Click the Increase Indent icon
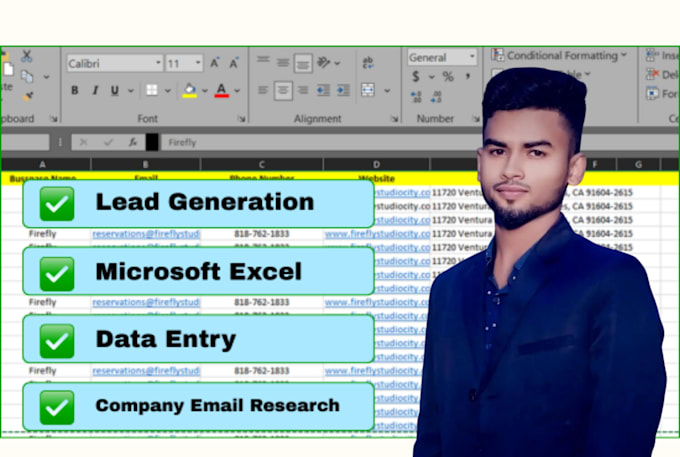Image resolution: width=680 pixels, height=457 pixels. coord(343,90)
